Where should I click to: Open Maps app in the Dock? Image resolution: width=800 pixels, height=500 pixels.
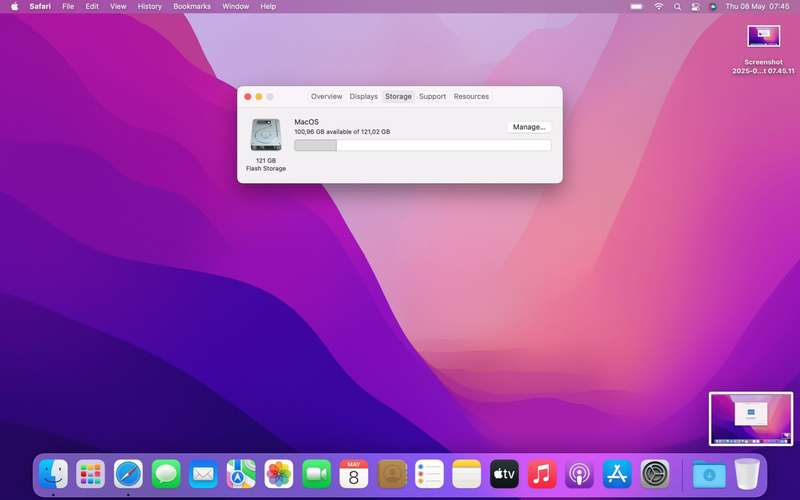241,474
